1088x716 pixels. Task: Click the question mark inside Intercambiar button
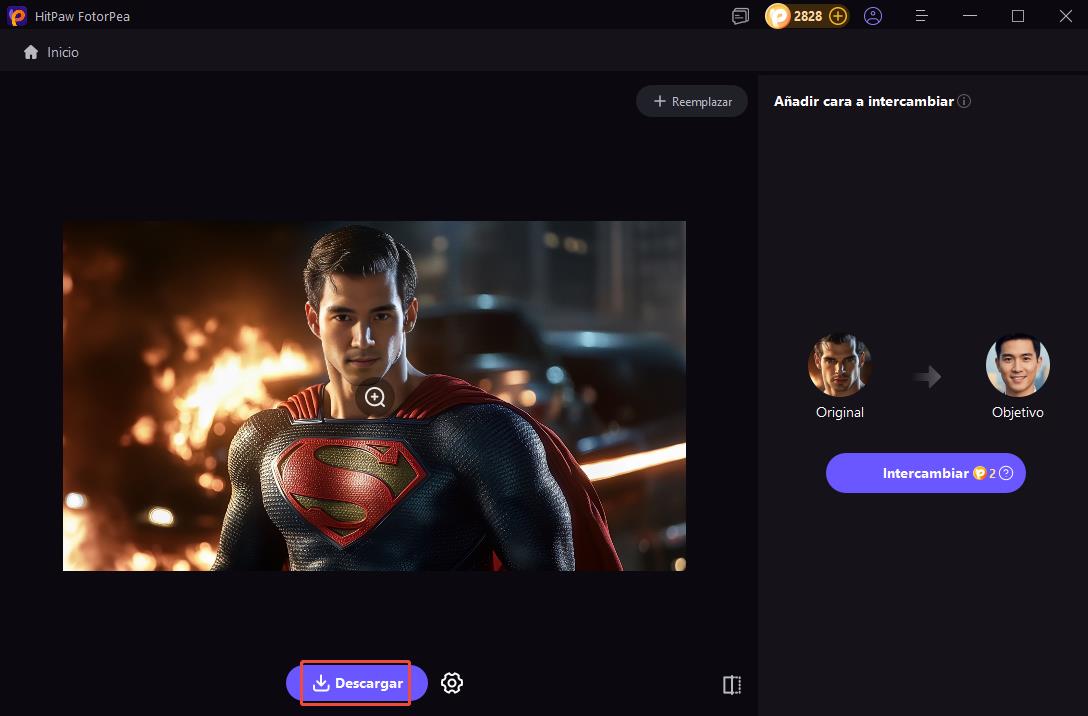(x=1006, y=473)
